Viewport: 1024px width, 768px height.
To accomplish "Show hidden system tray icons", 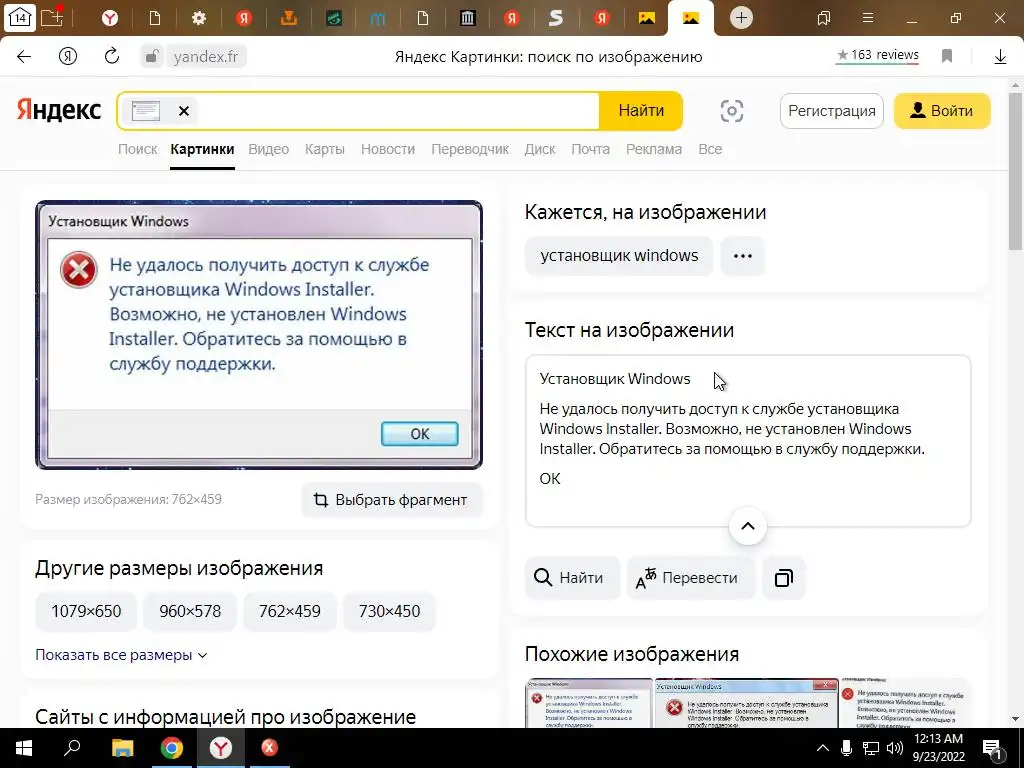I will pos(823,748).
